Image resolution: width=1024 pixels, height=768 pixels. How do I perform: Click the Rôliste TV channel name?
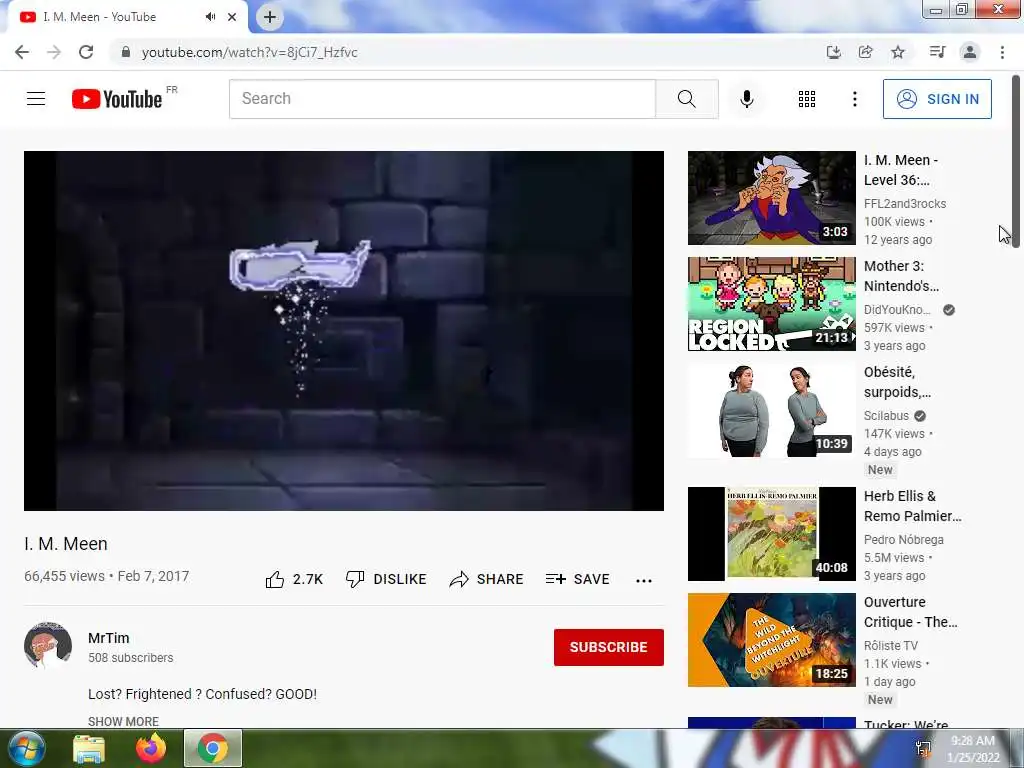point(891,645)
